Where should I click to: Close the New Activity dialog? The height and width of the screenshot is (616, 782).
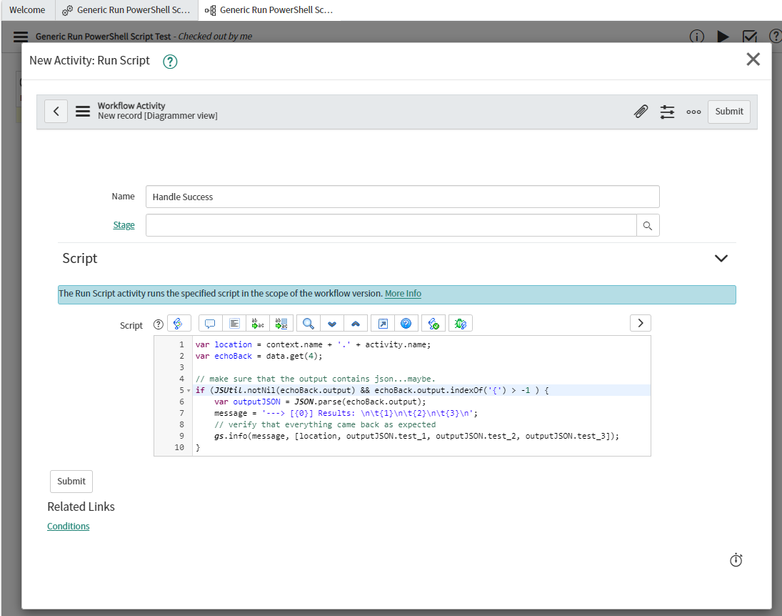[x=753, y=59]
